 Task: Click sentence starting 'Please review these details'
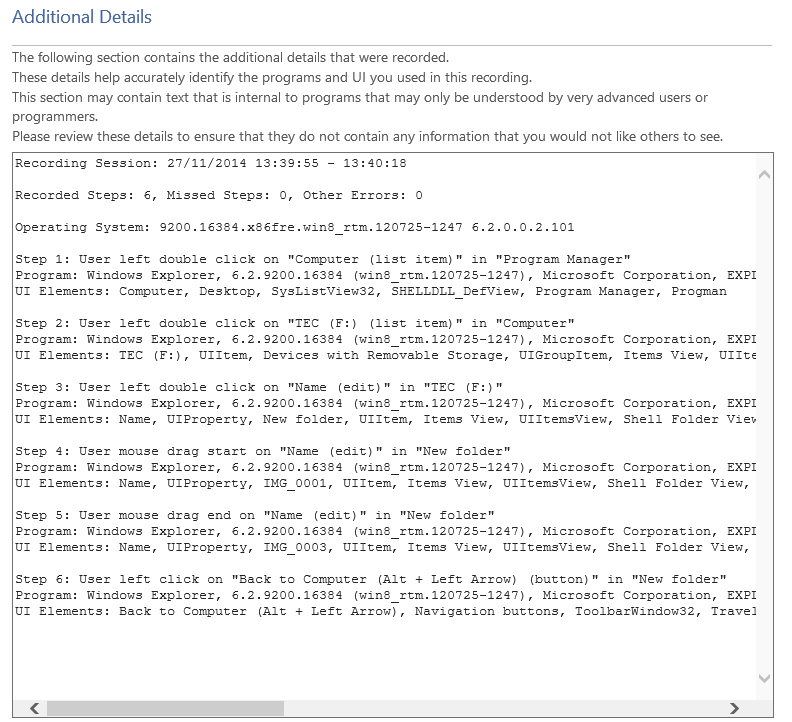tap(367, 136)
